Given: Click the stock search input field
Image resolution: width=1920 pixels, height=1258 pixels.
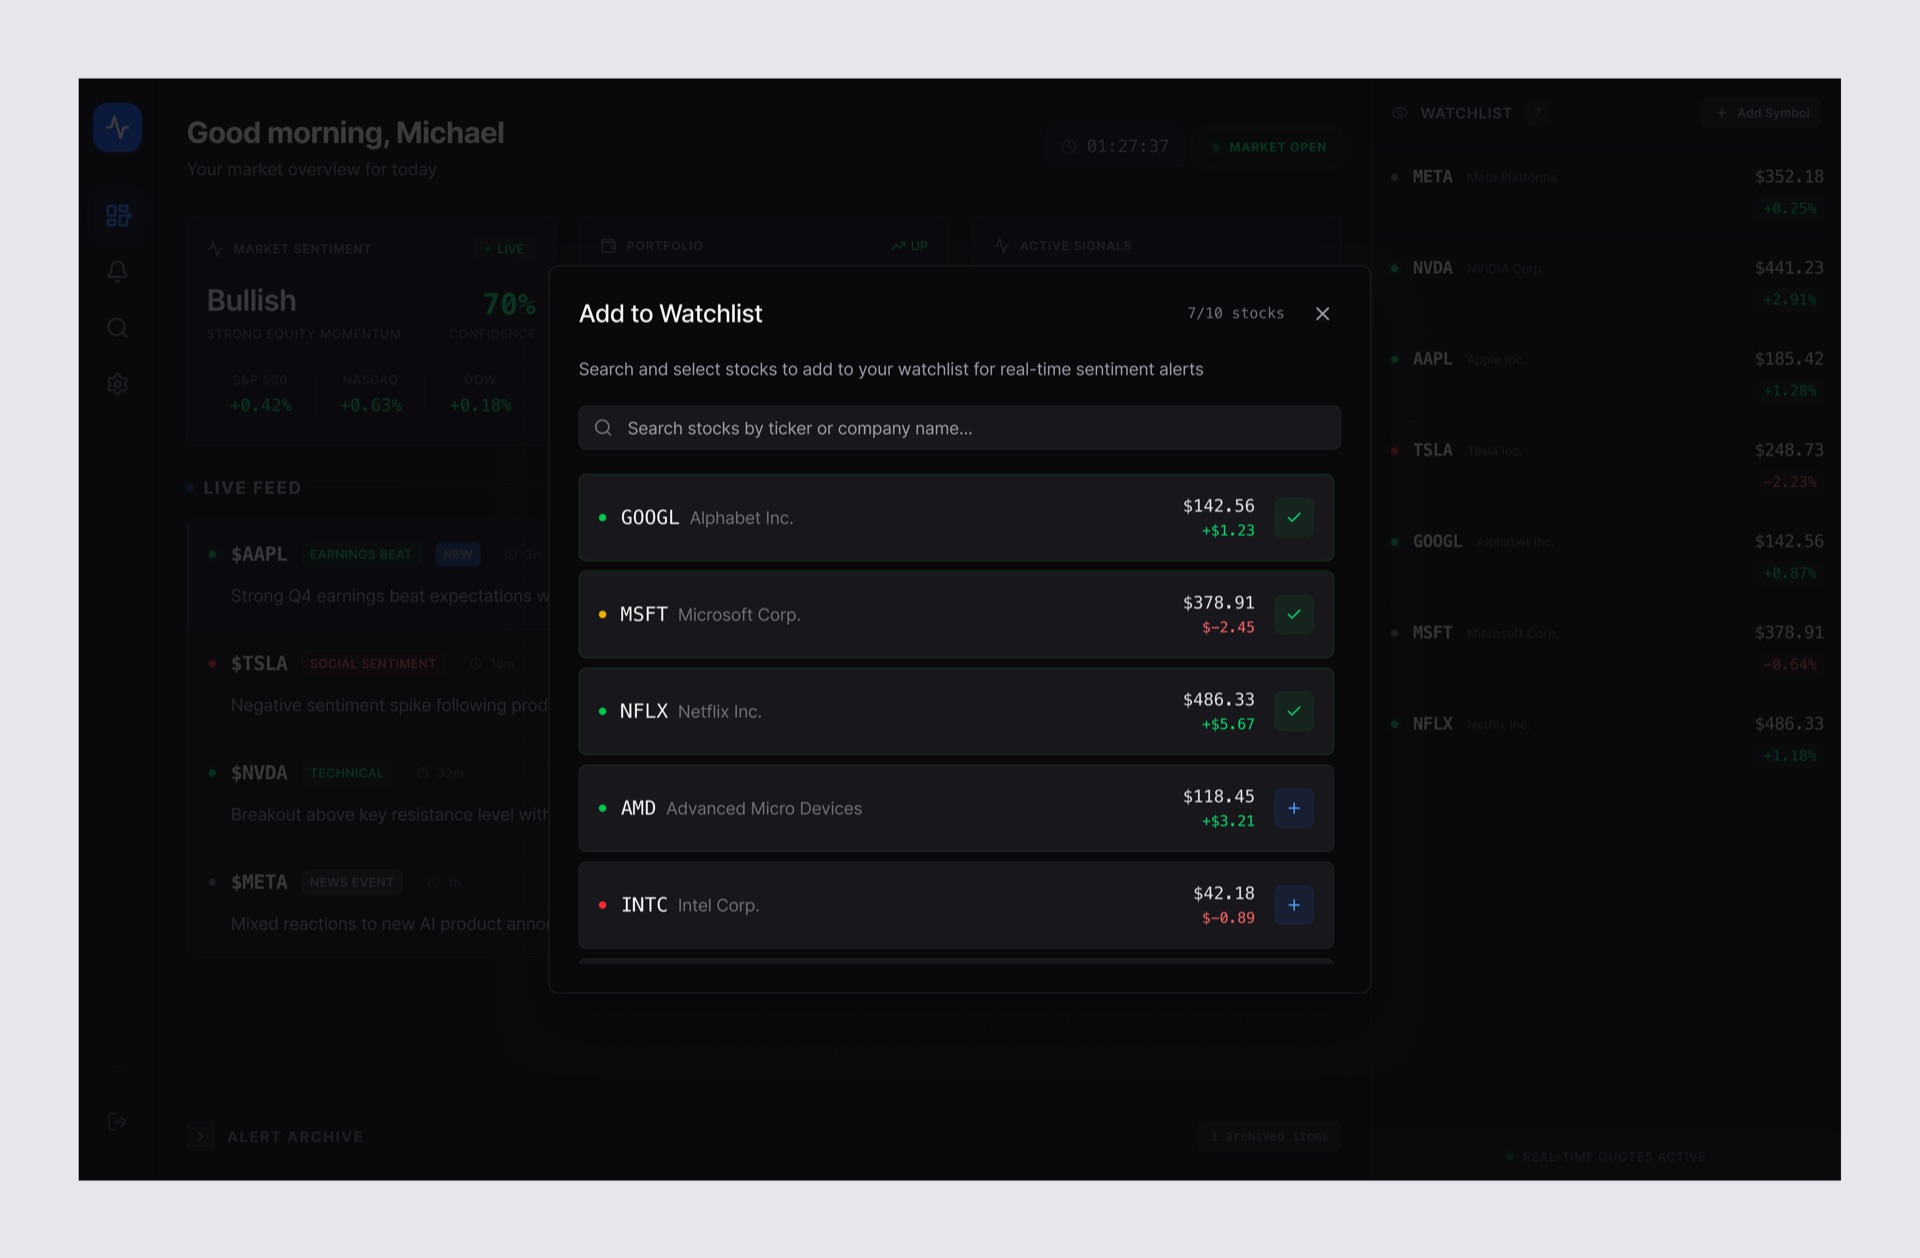Looking at the screenshot, I should coord(958,428).
